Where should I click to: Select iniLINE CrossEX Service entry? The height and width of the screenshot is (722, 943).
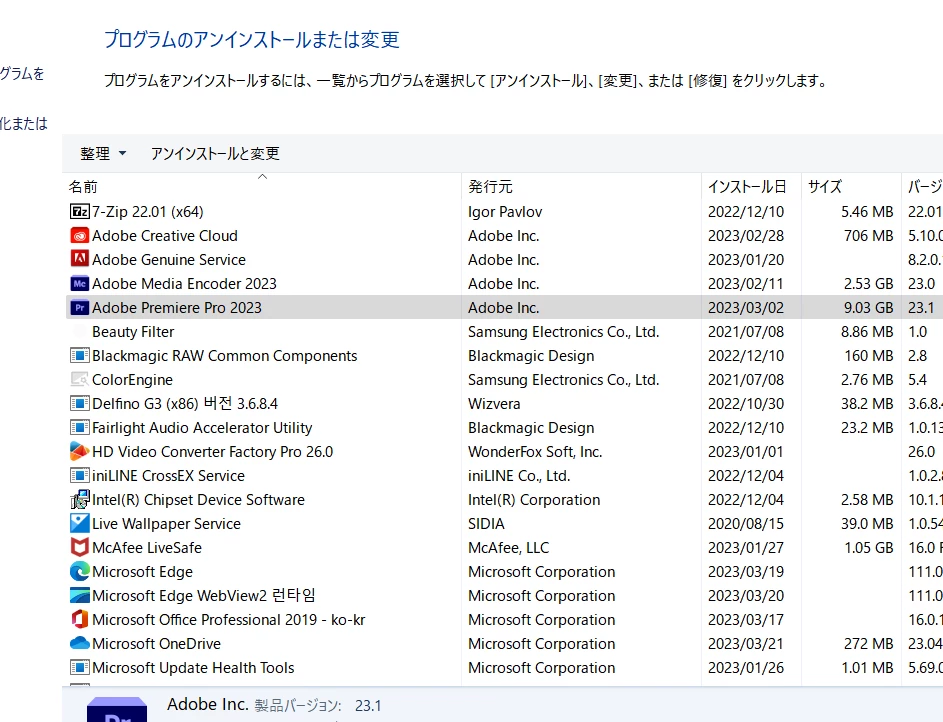(168, 476)
